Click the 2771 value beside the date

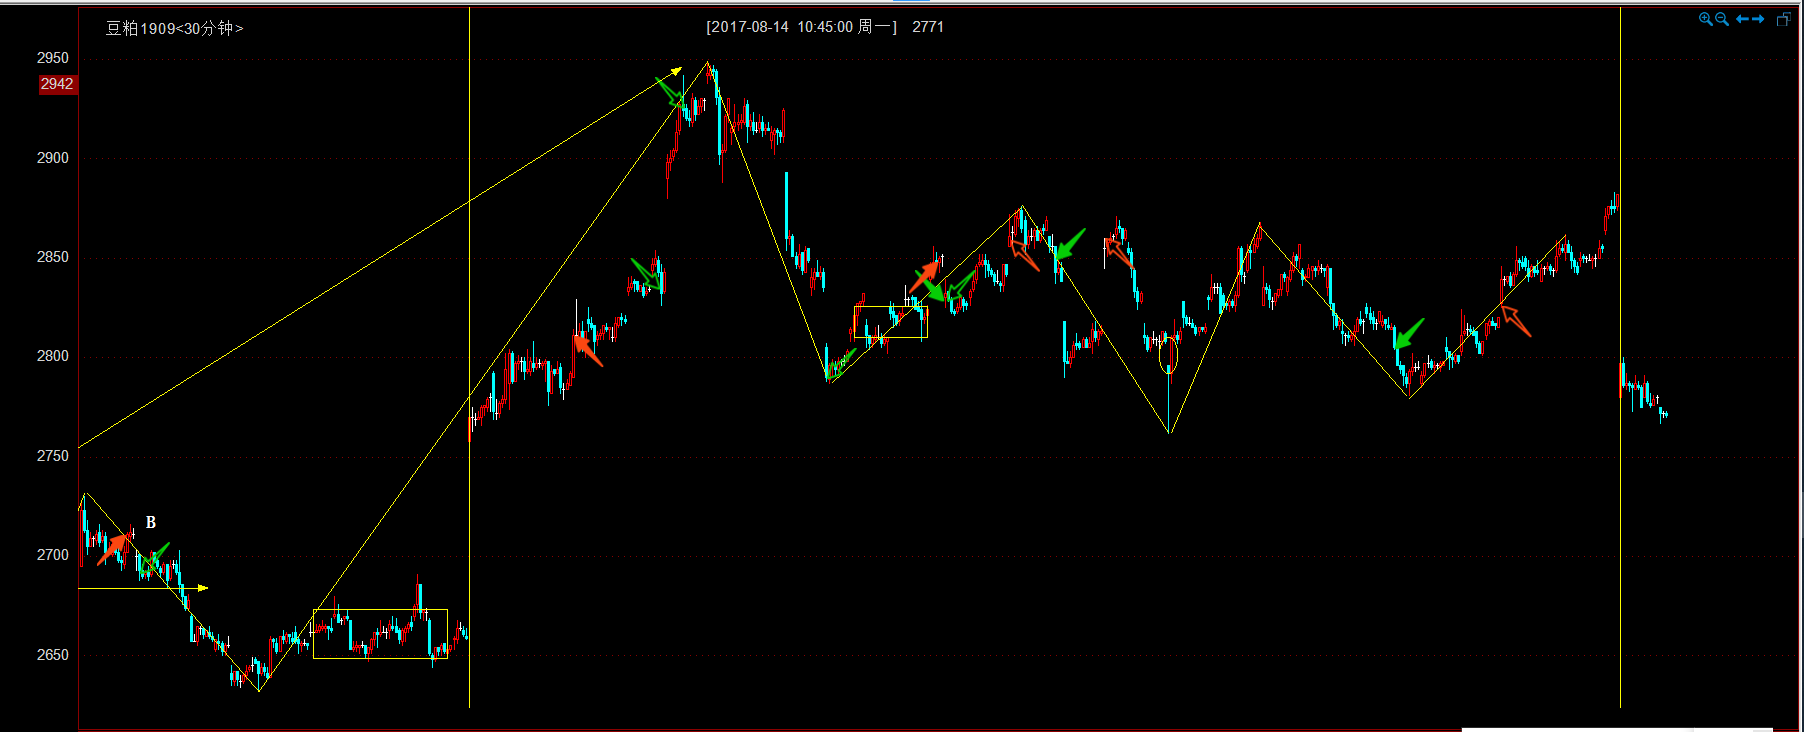(928, 27)
